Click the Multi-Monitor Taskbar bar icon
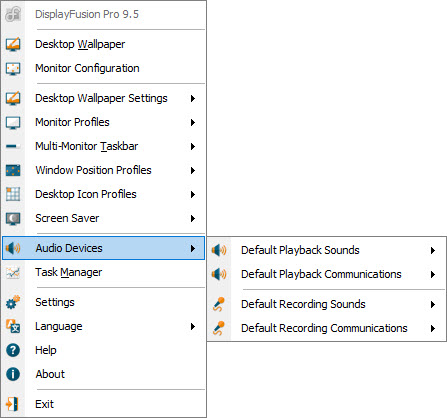447x418 pixels. (x=13, y=146)
